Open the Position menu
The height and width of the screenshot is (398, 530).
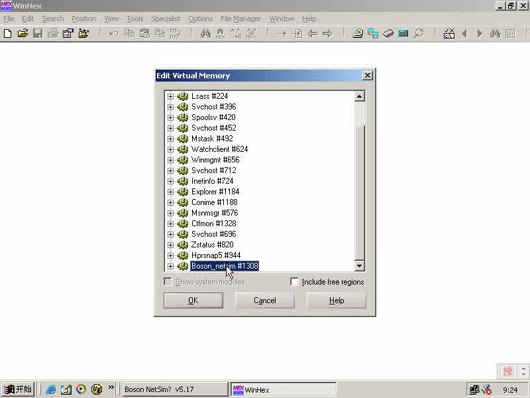click(84, 19)
